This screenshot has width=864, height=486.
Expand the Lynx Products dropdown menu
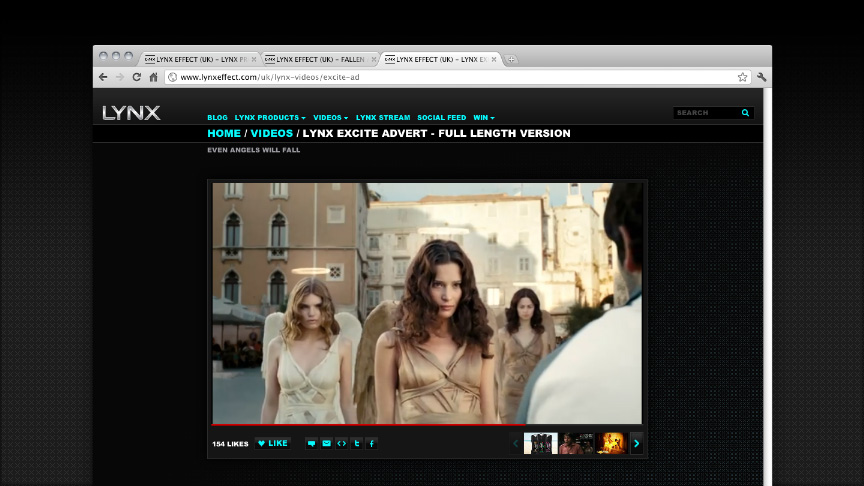click(x=270, y=118)
